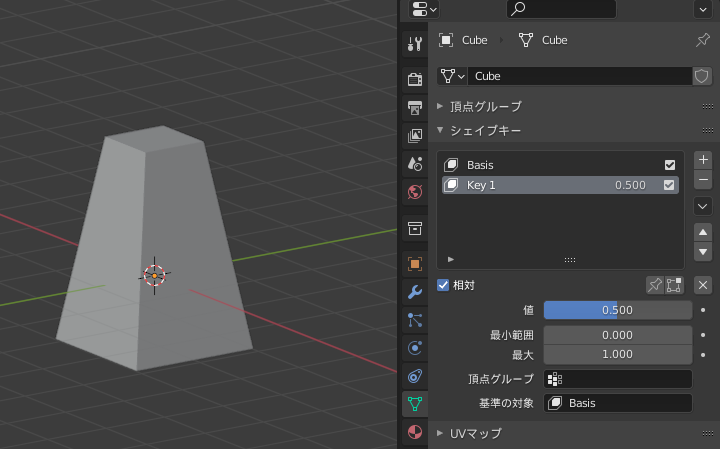Click the Cube mesh data icon in breadcrumb
Image resolution: width=720 pixels, height=449 pixels.
point(526,40)
